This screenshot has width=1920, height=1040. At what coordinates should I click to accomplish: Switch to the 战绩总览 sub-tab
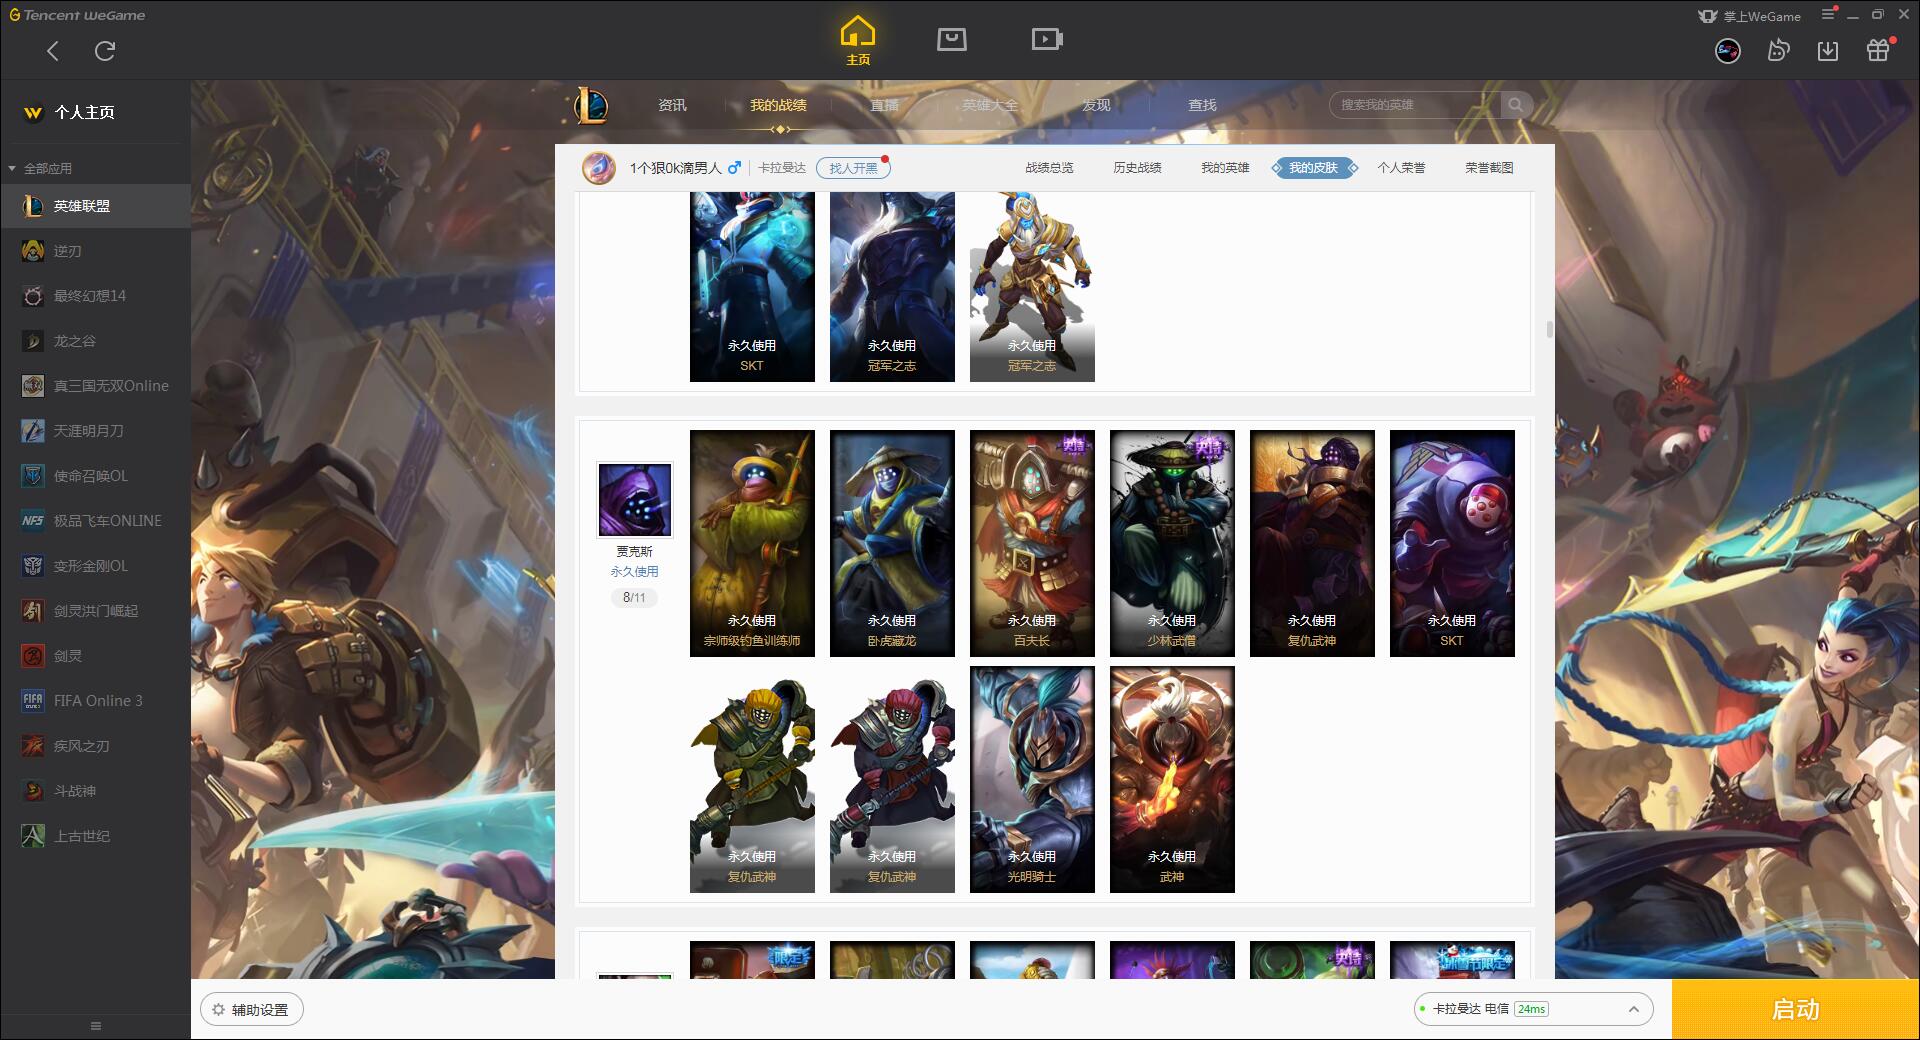pos(1049,168)
